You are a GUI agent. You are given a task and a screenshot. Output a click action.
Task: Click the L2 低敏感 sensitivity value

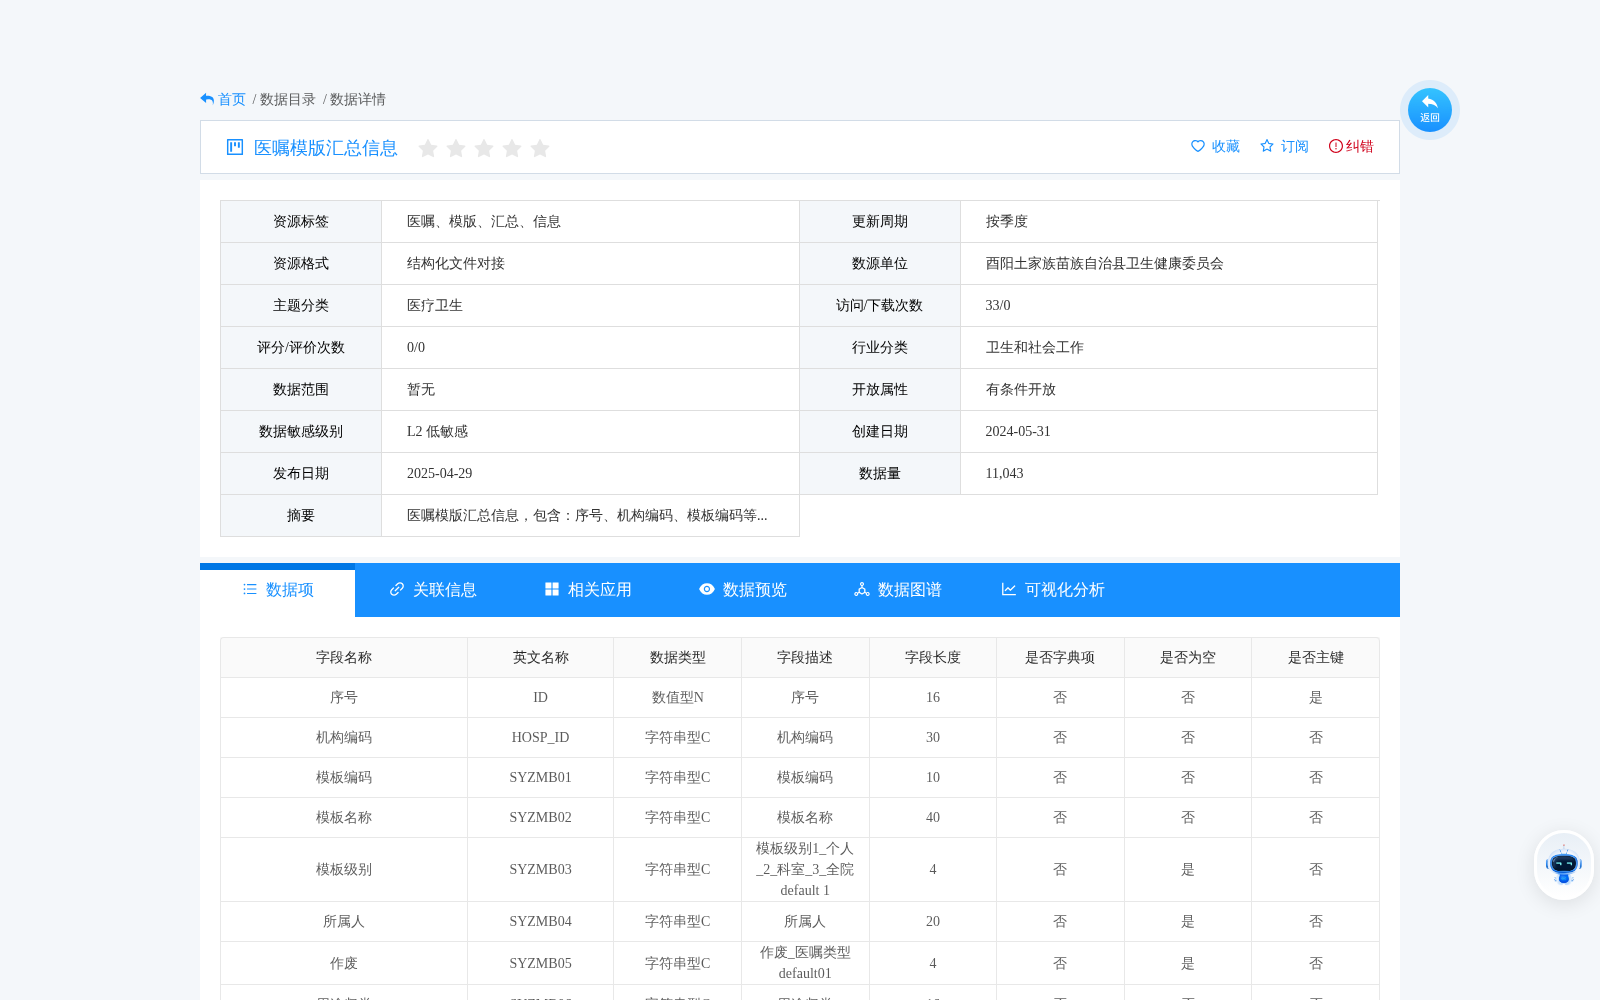(438, 431)
